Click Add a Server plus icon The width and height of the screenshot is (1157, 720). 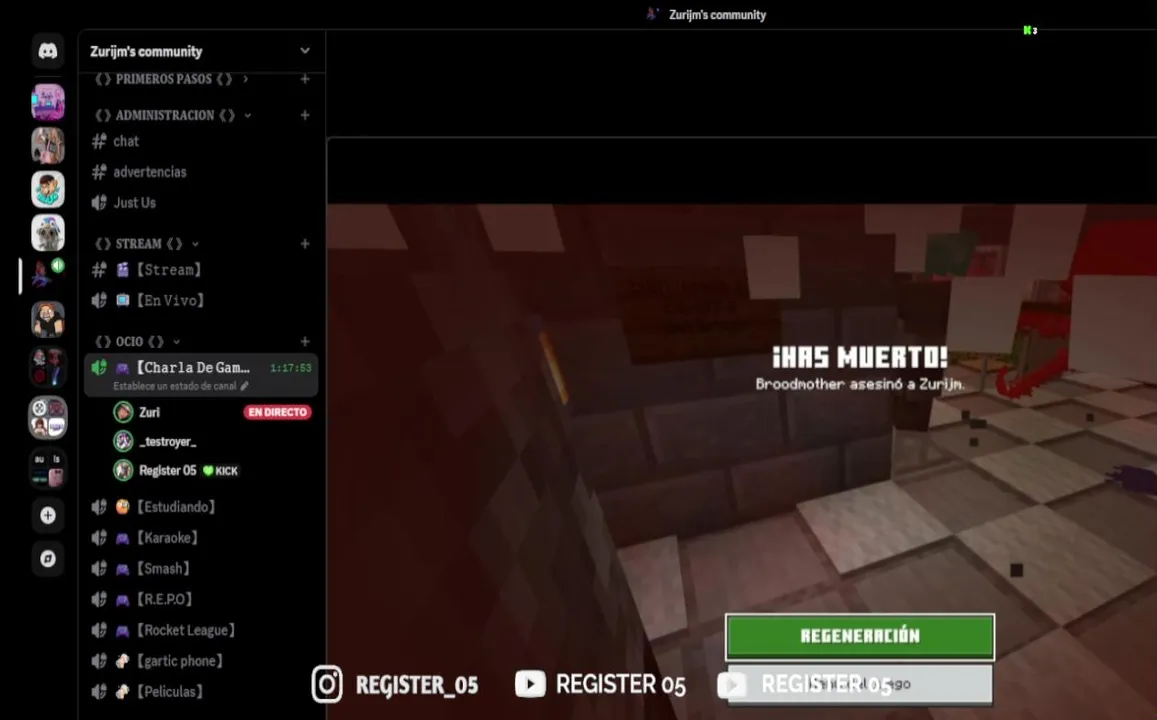click(x=48, y=515)
